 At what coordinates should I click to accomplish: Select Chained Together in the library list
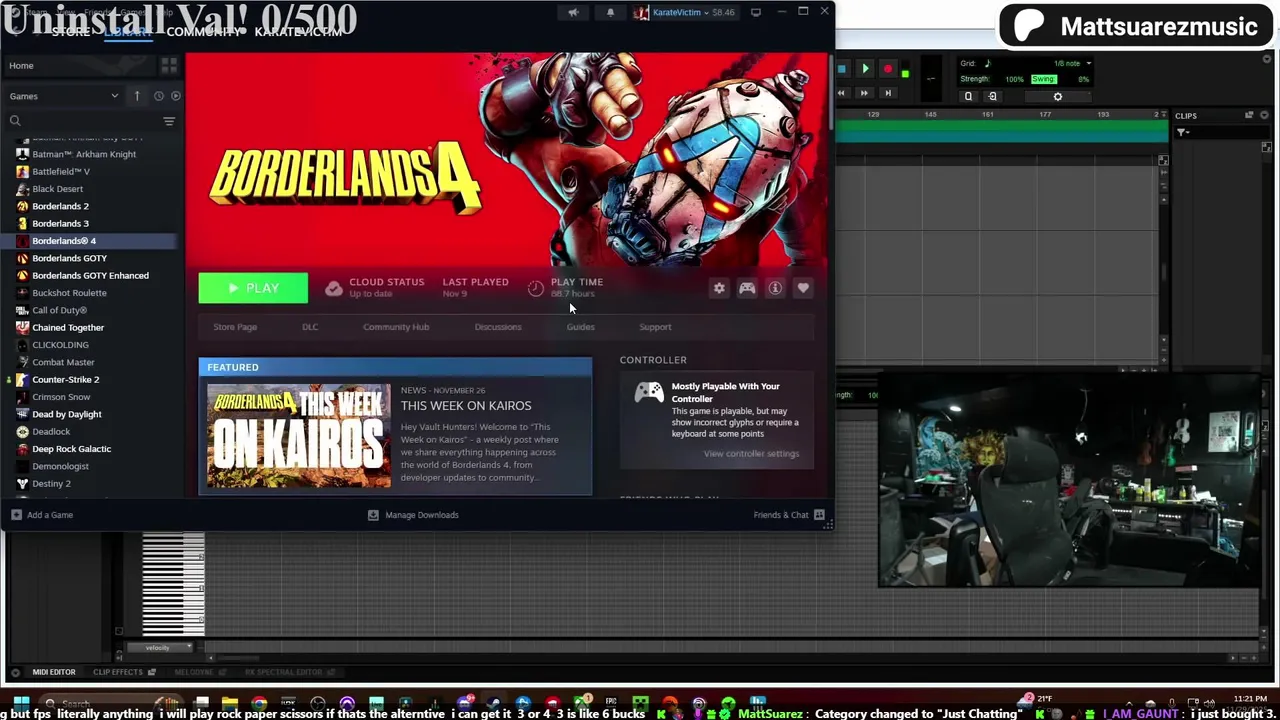point(68,327)
